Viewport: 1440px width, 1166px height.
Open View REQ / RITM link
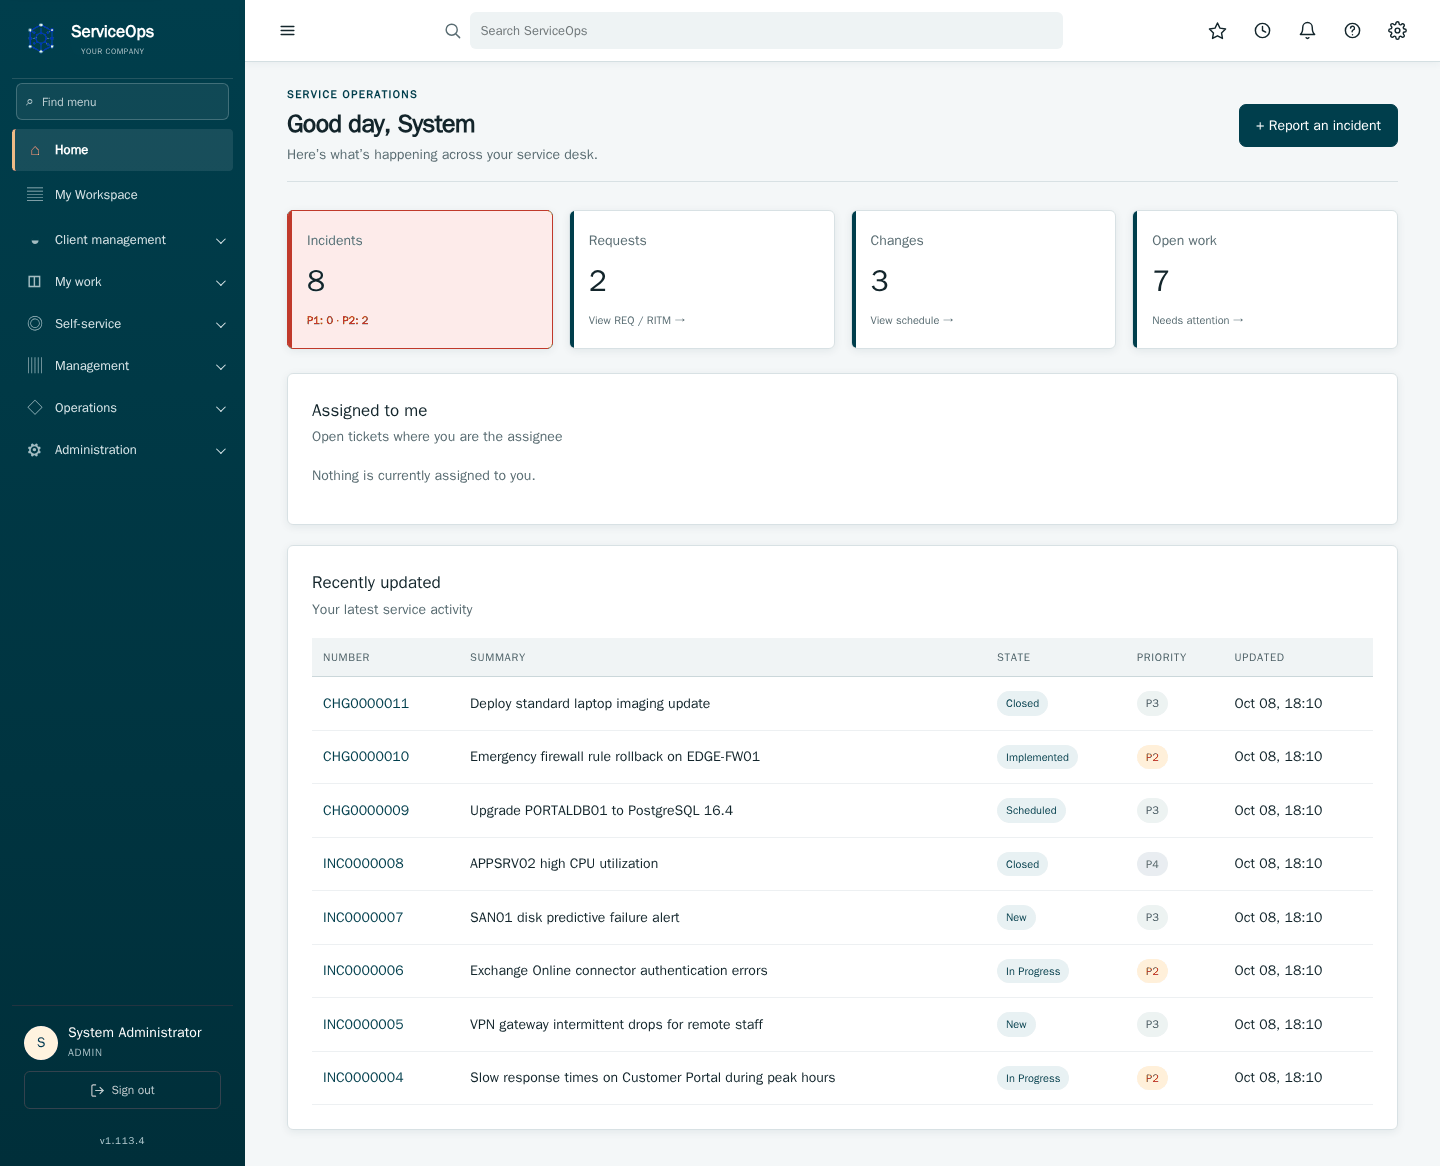point(637,320)
